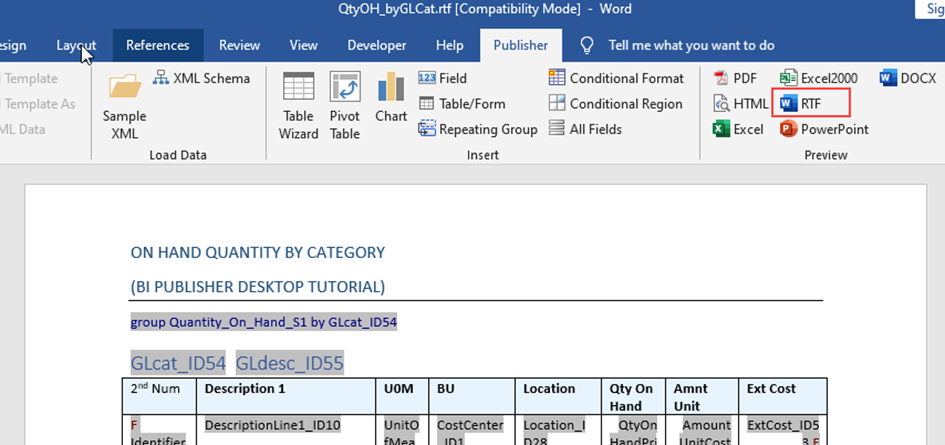Open the Developer tab
Image resolution: width=945 pixels, height=445 pixels.
coord(377,45)
